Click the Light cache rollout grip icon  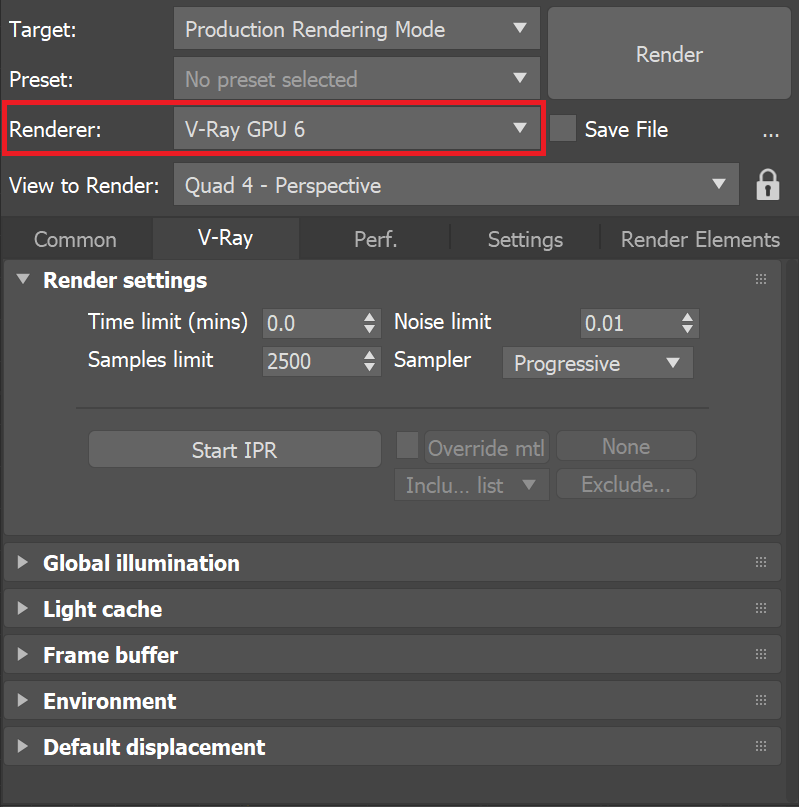tap(761, 608)
